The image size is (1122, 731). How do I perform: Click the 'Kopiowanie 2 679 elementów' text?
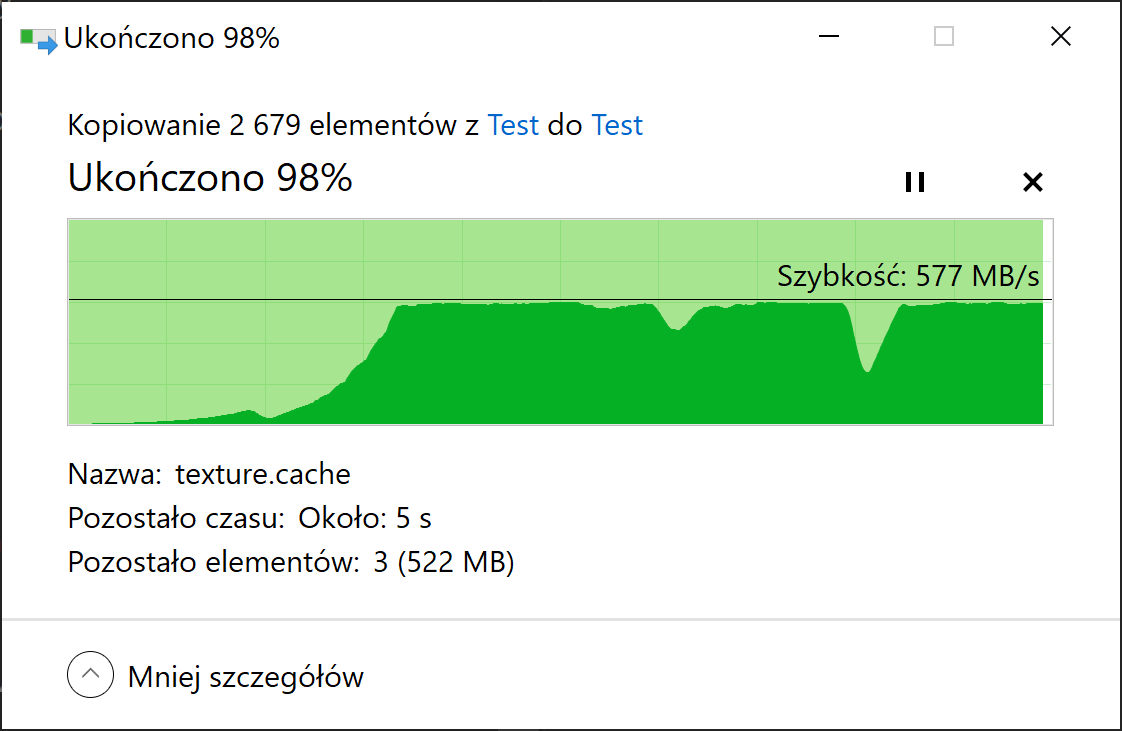262,125
